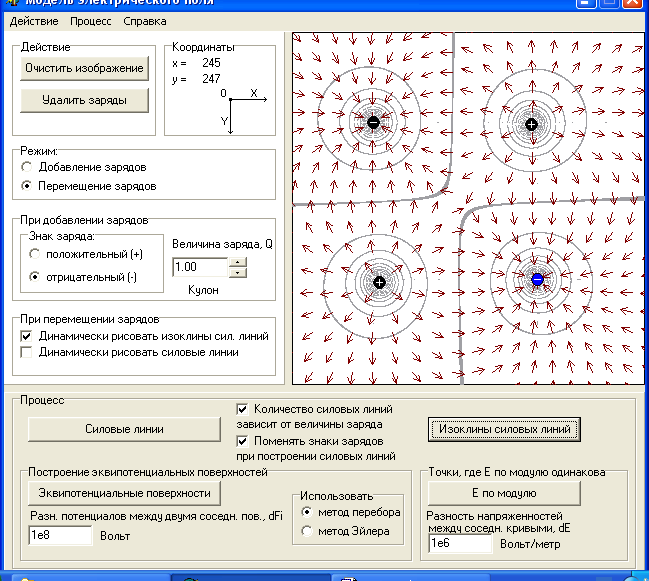Click the dE field strength difference input
This screenshot has width=649, height=581.
tap(460, 543)
